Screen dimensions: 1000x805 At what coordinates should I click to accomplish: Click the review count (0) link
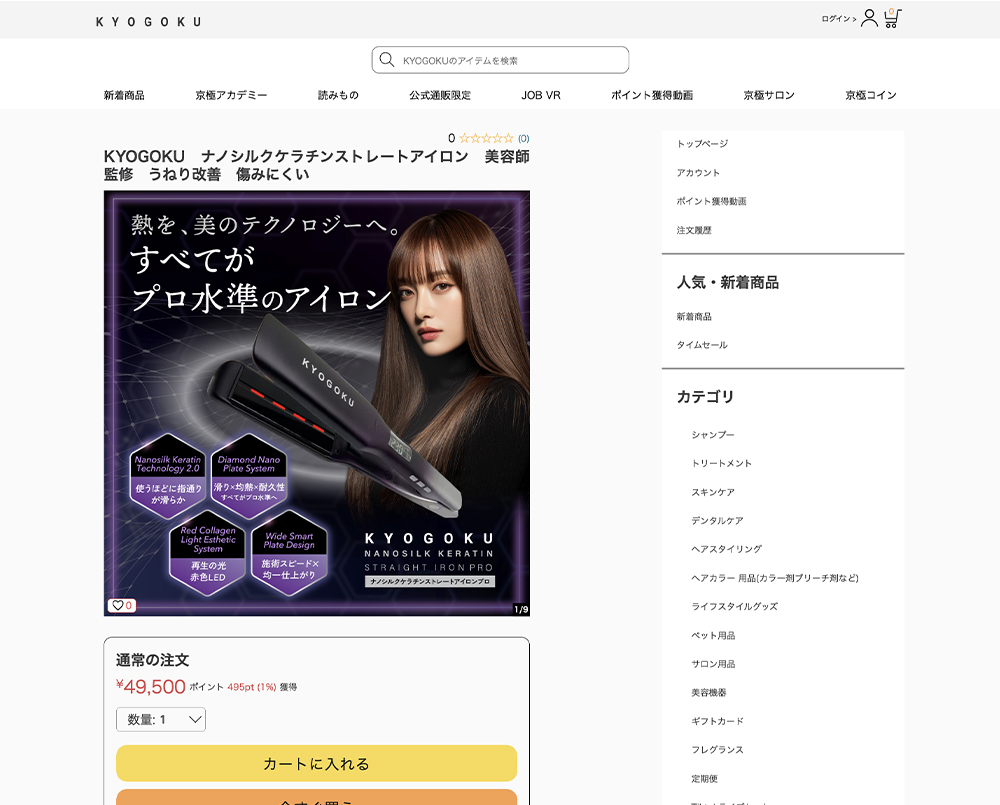point(524,138)
